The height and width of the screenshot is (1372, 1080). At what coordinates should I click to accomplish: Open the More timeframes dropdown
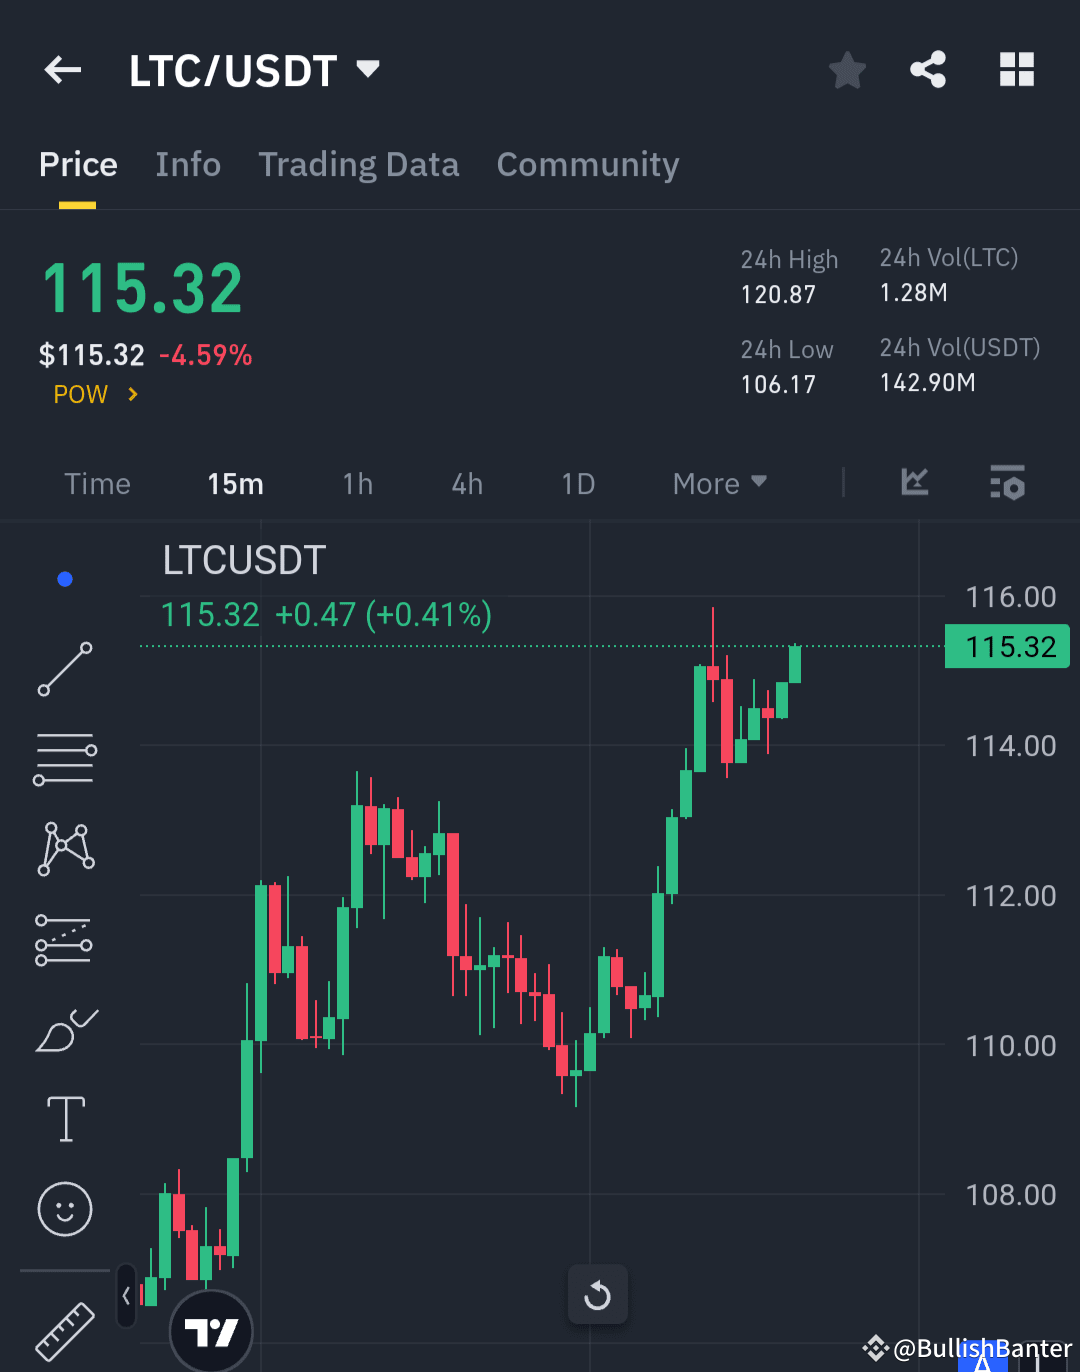(718, 483)
